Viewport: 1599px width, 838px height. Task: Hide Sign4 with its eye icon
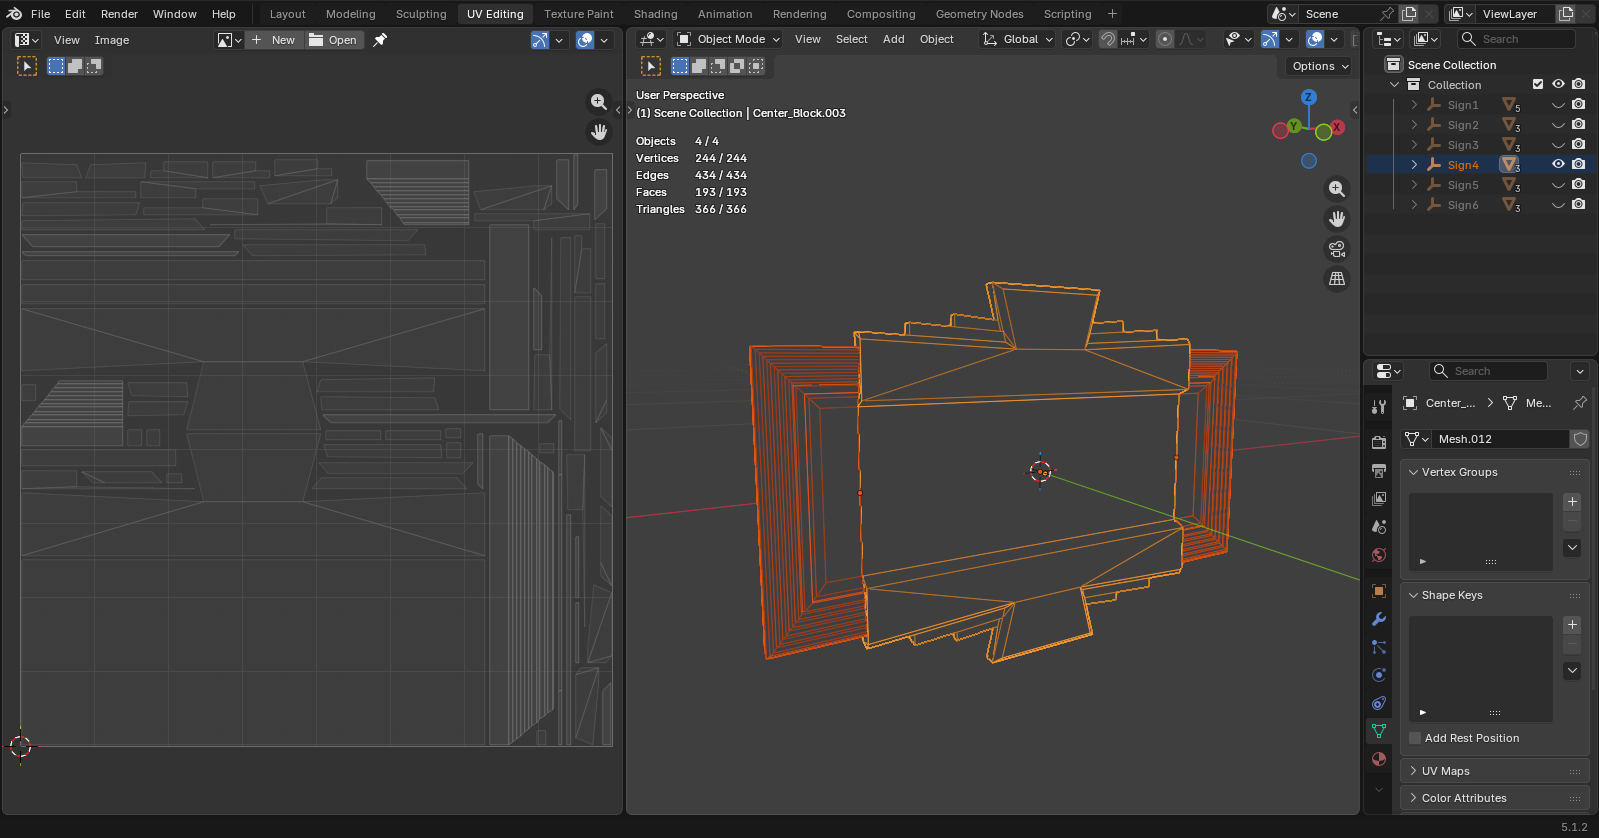[1558, 164]
